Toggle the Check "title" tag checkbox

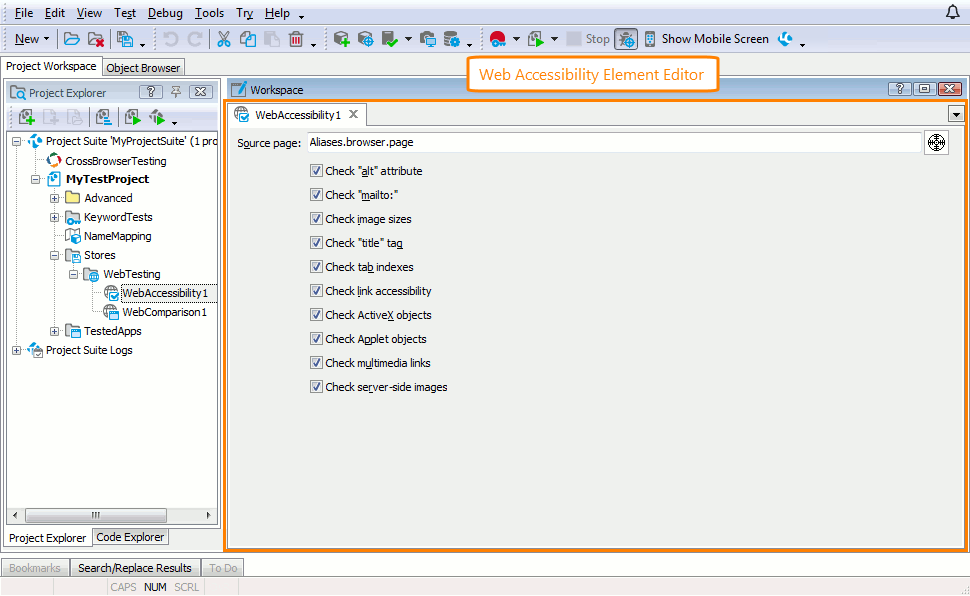coord(316,243)
